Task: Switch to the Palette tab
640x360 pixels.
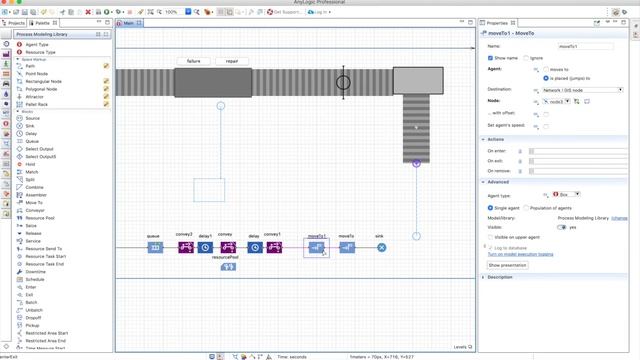Action: coord(43,23)
